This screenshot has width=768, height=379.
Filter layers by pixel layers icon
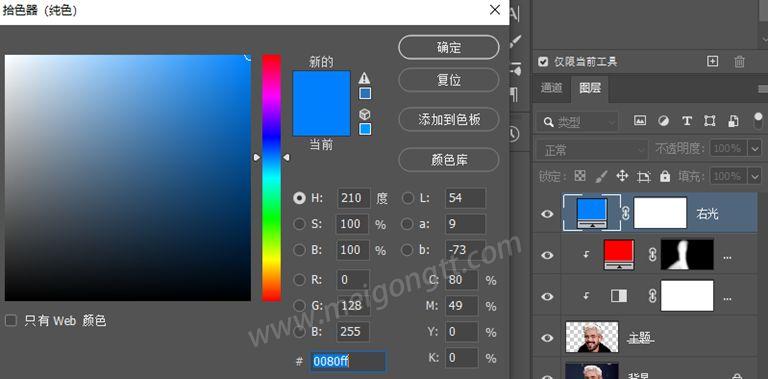(640, 120)
